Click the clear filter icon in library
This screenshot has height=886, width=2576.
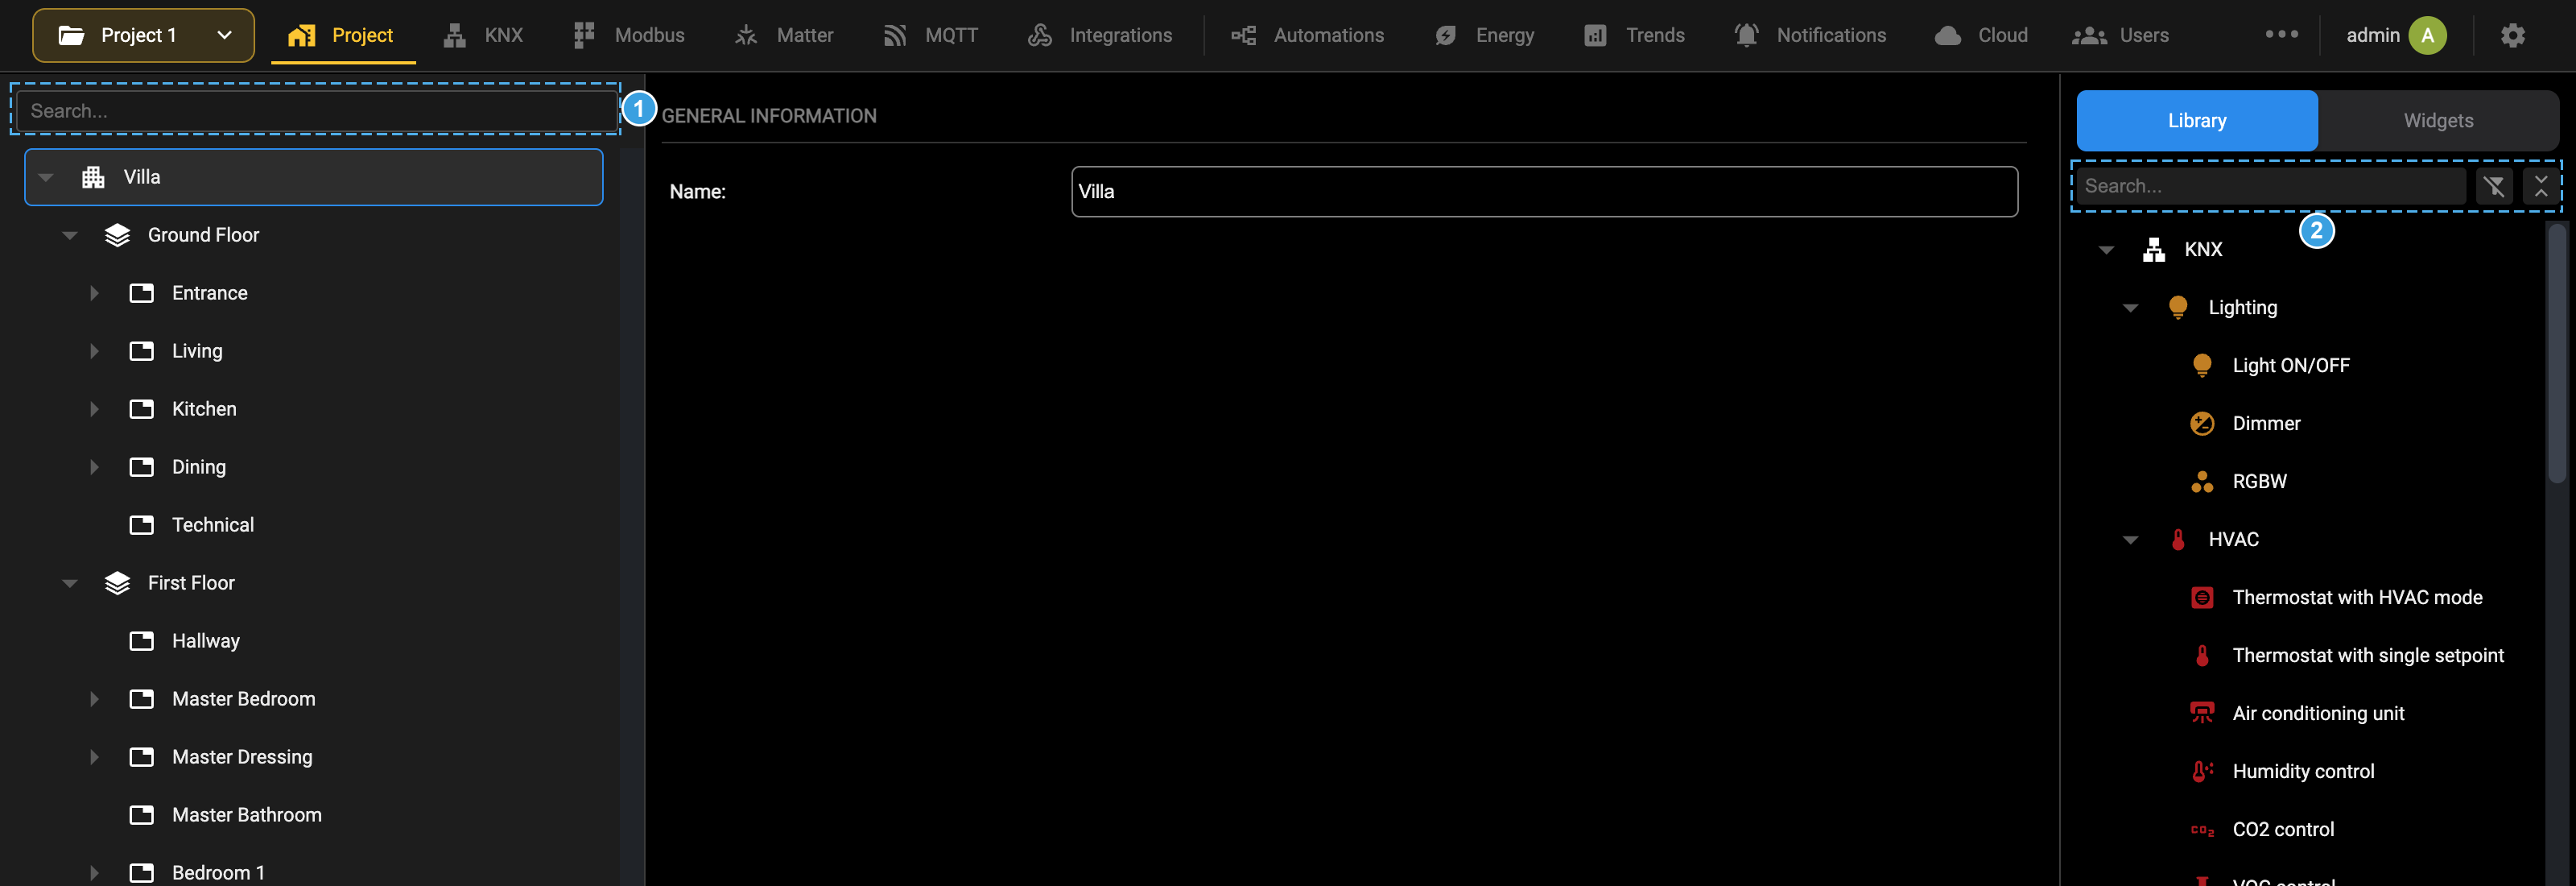(x=2494, y=186)
